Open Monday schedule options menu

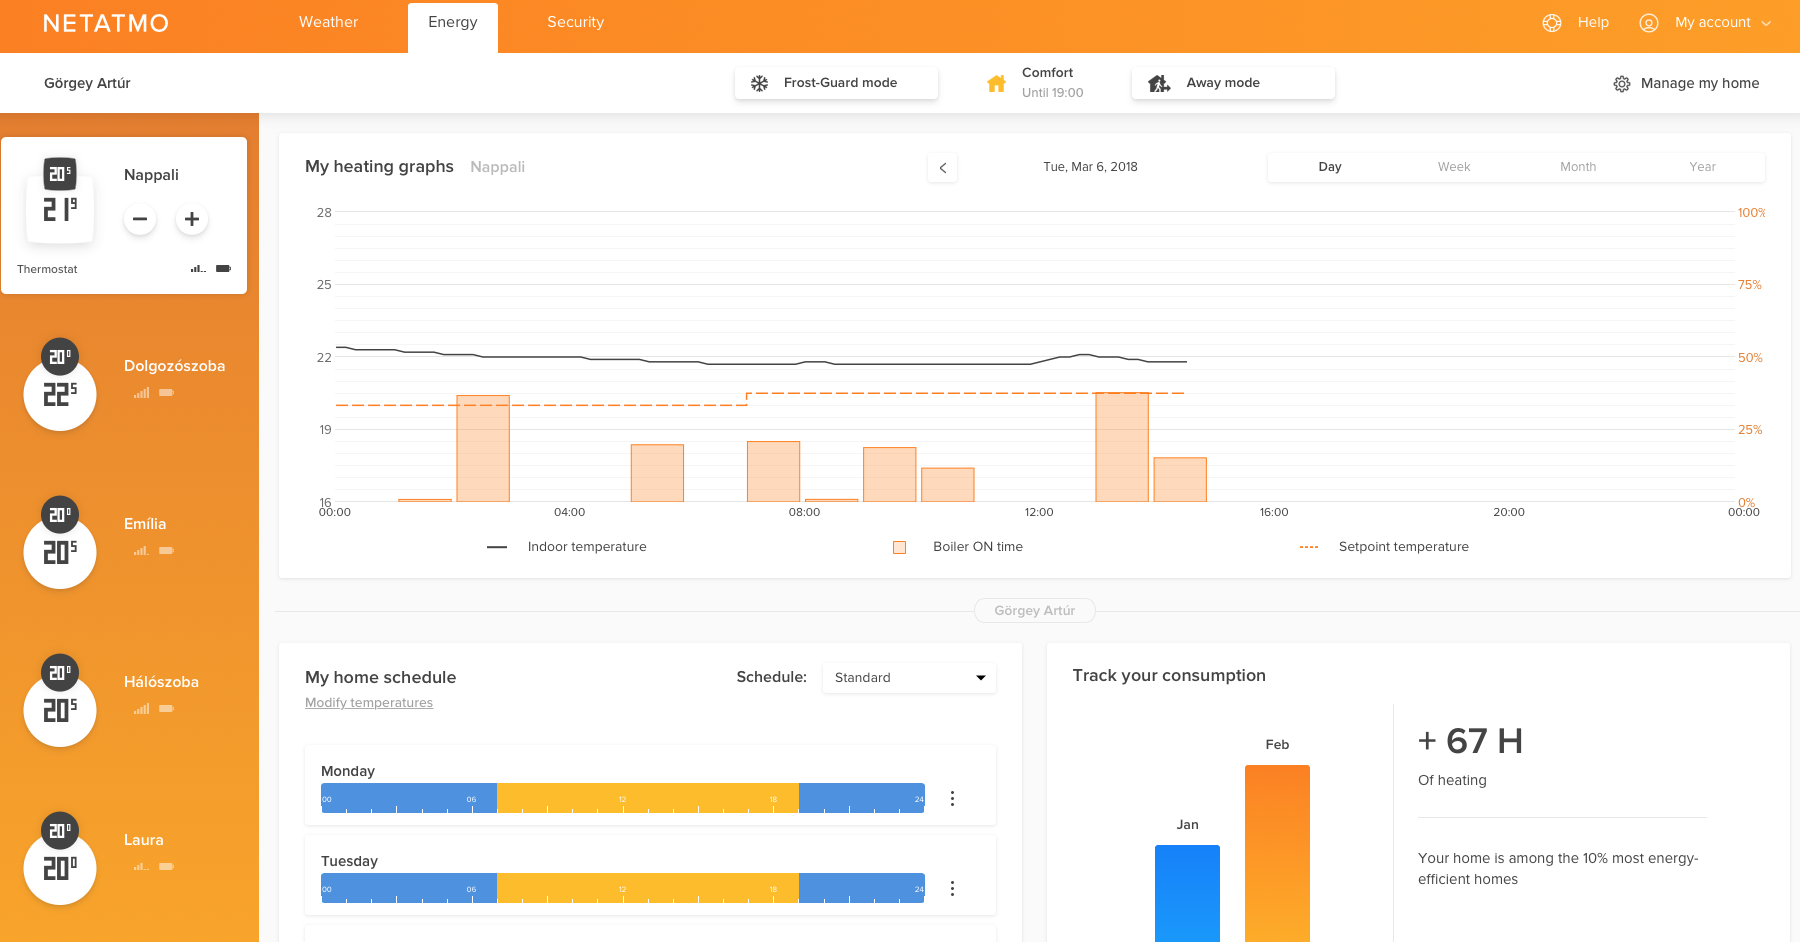pos(952,798)
